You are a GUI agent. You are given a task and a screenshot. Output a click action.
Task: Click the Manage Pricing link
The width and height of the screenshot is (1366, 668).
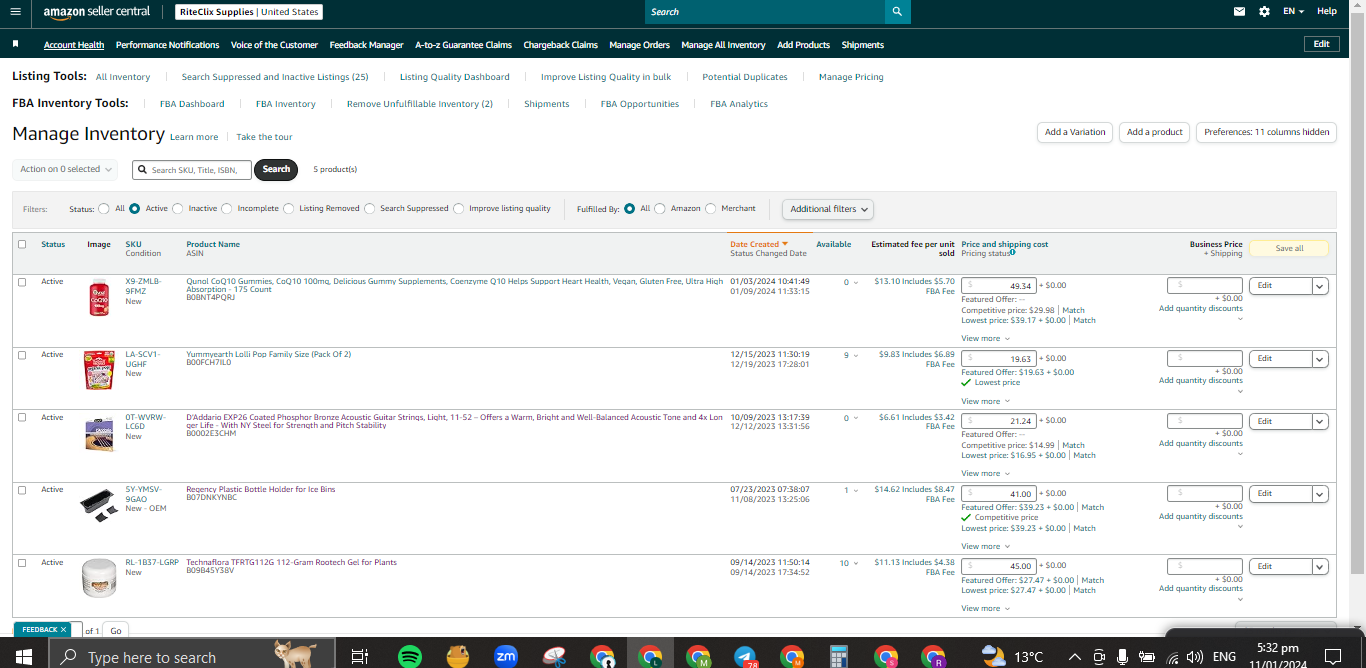pos(851,77)
